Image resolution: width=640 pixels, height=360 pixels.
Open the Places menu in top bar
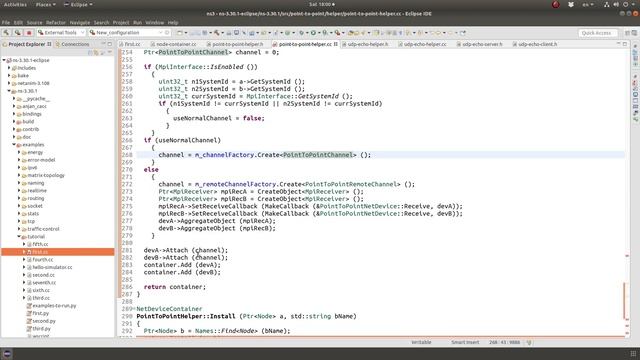[x=46, y=4]
